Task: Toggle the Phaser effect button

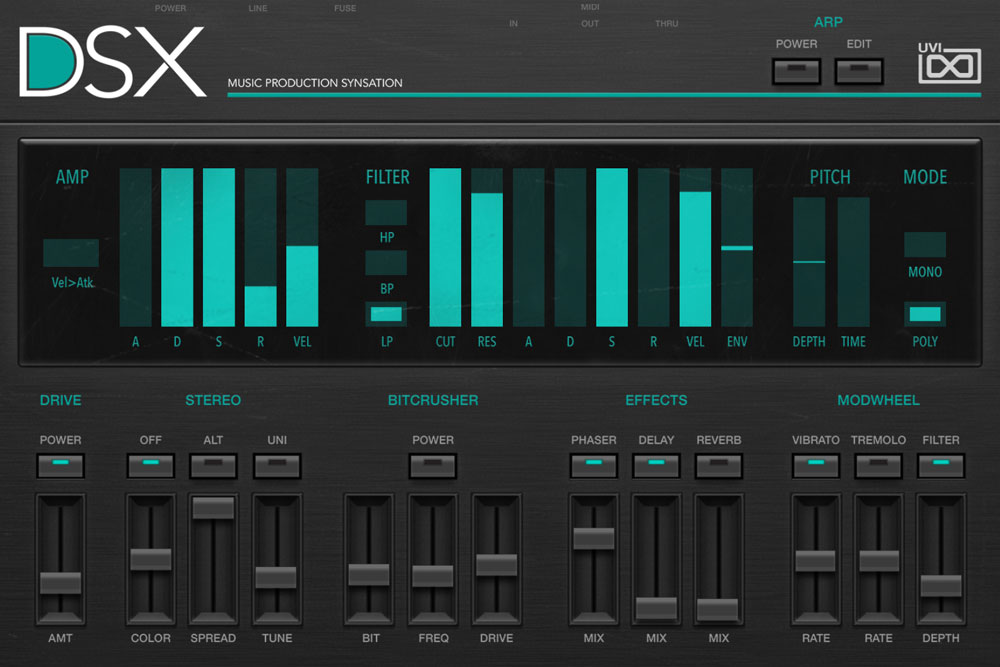Action: coord(594,465)
